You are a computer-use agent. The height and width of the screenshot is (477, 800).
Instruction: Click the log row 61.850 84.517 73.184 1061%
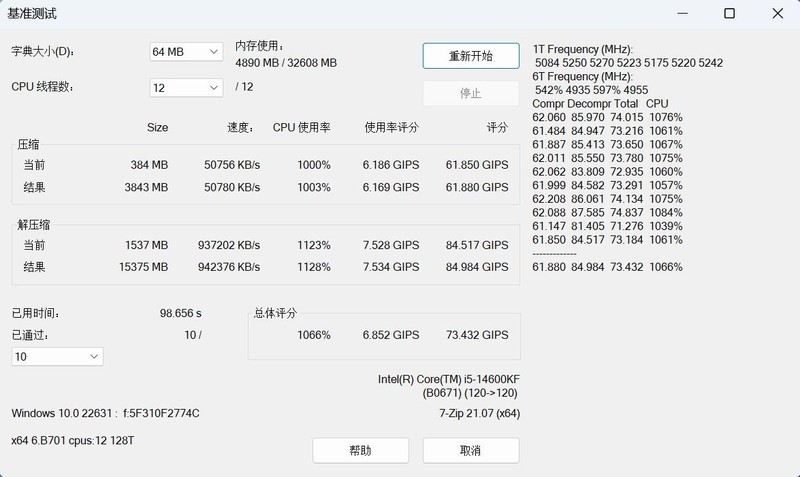607,240
